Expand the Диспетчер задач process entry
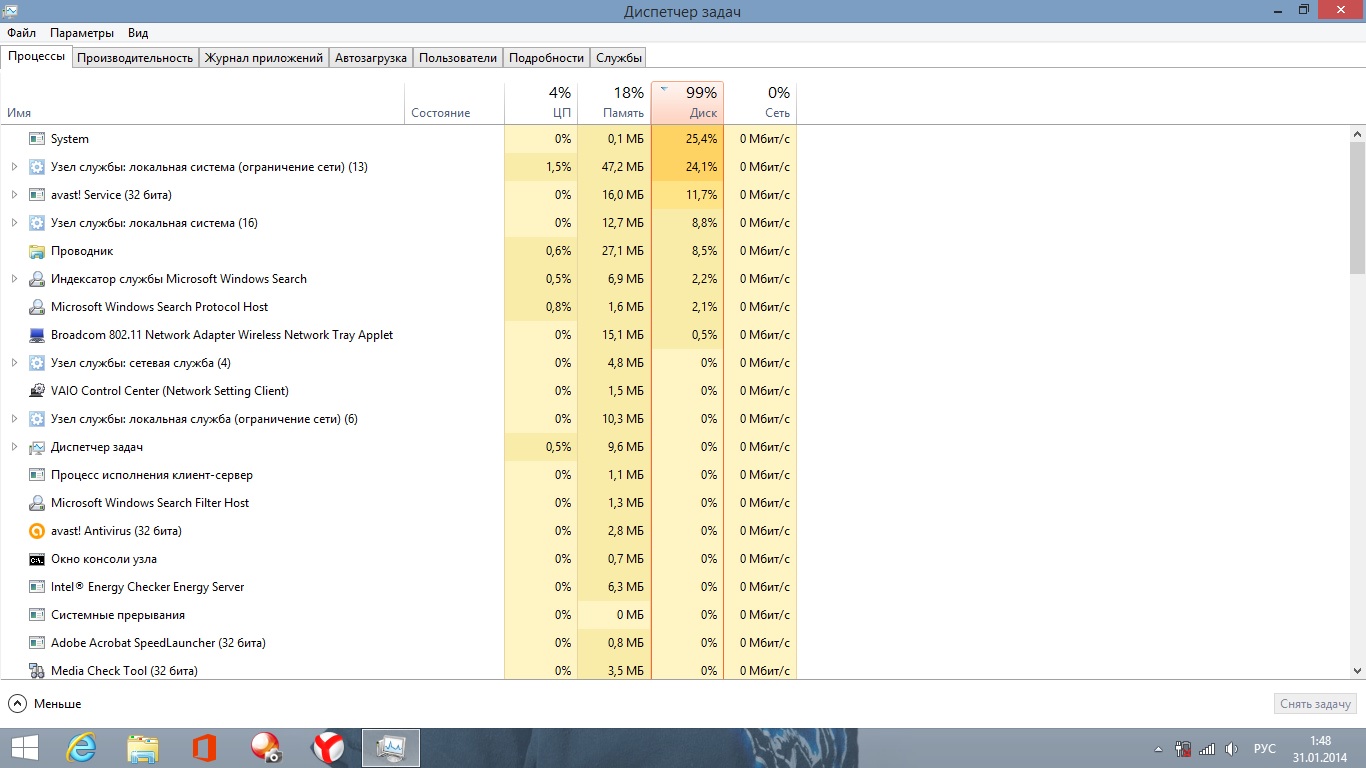1366x768 pixels. tap(14, 447)
